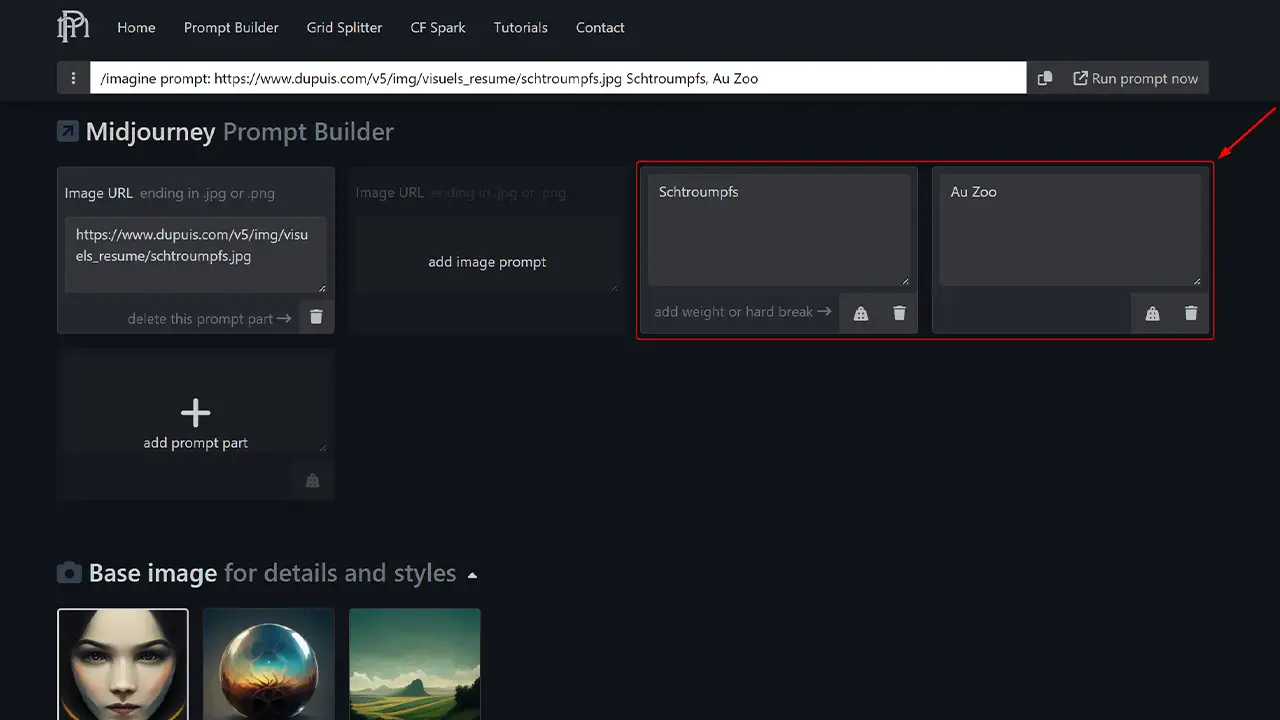Click the Schtroumpfs prompt text area
Screen dimensions: 1280x720
click(779, 230)
